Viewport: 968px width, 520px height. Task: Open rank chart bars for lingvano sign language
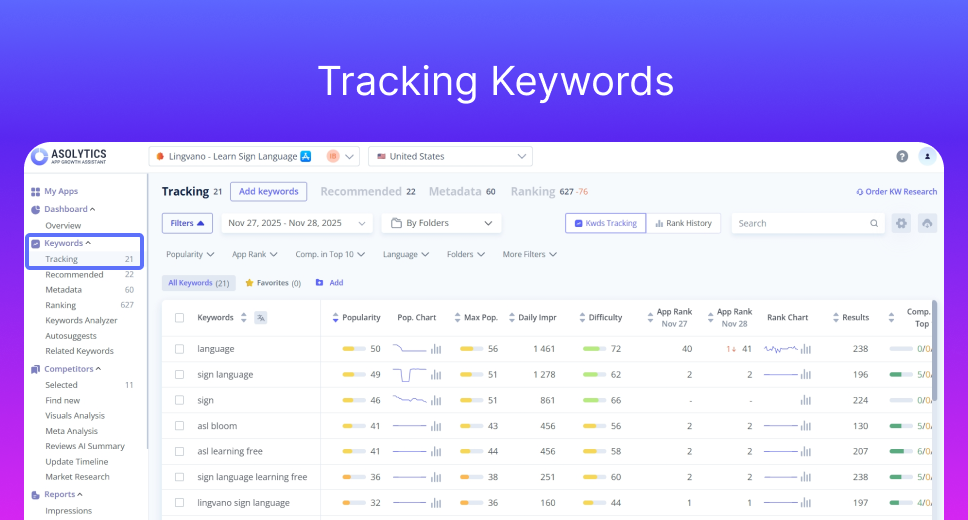pyautogui.click(x=806, y=503)
